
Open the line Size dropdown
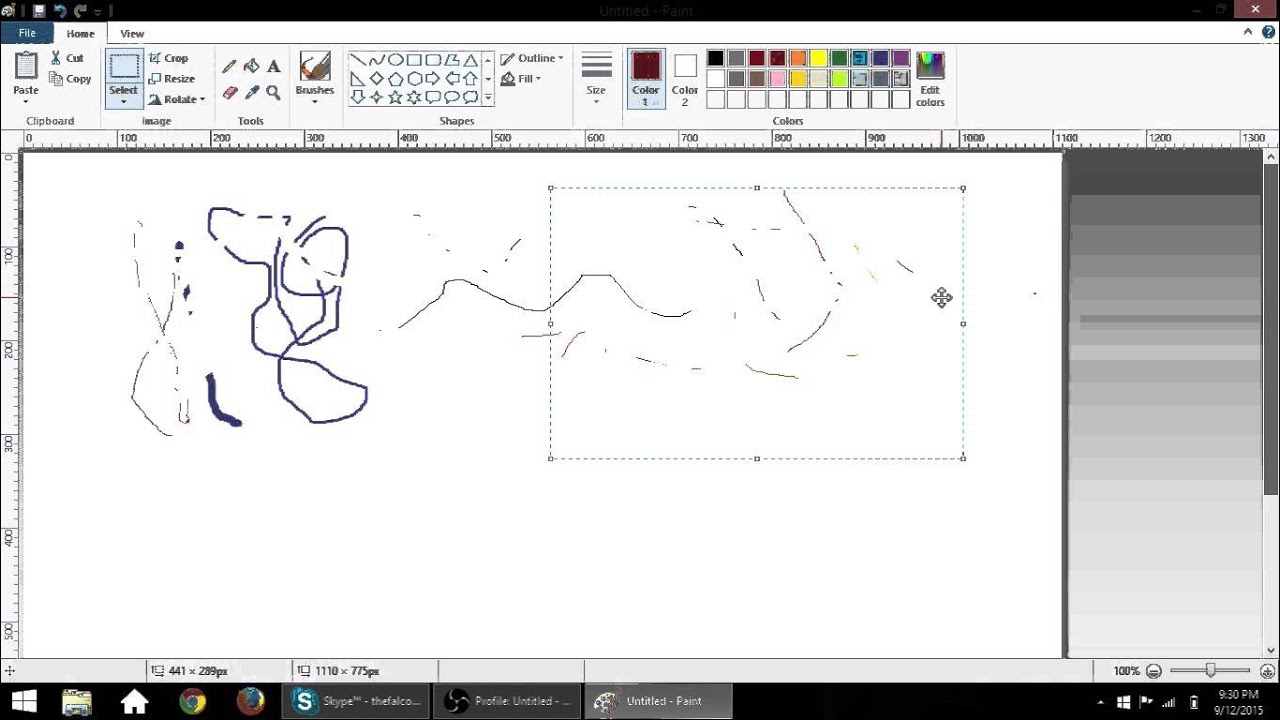pyautogui.click(x=596, y=79)
